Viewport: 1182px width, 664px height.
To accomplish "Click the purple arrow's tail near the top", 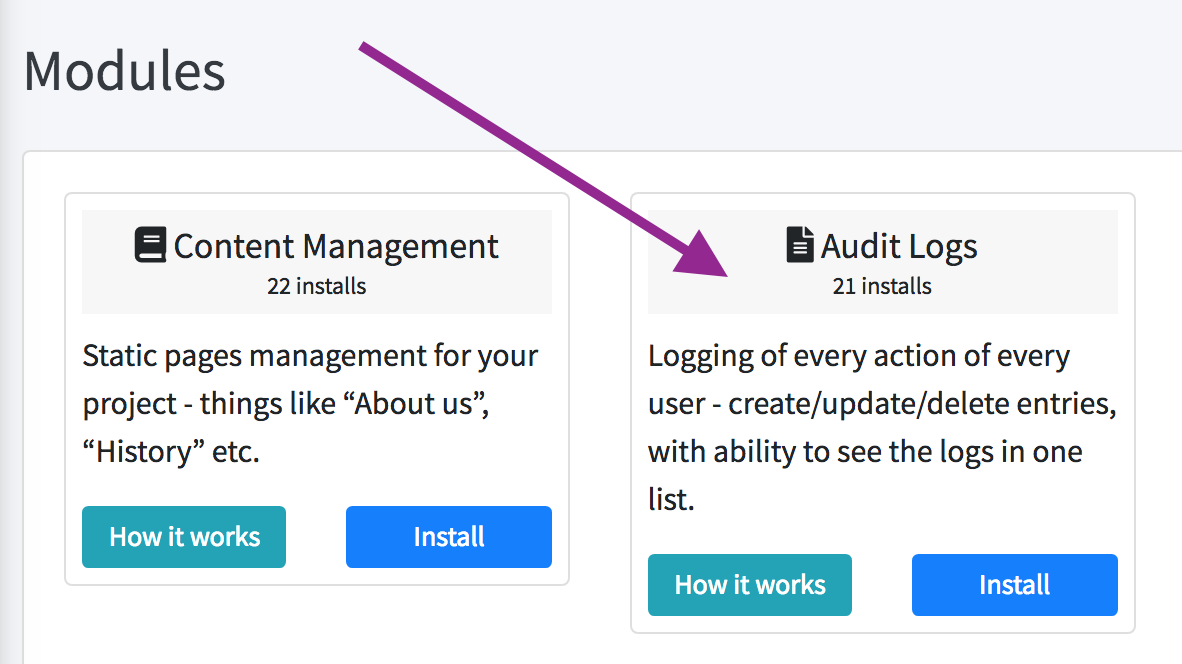I will 372,52.
